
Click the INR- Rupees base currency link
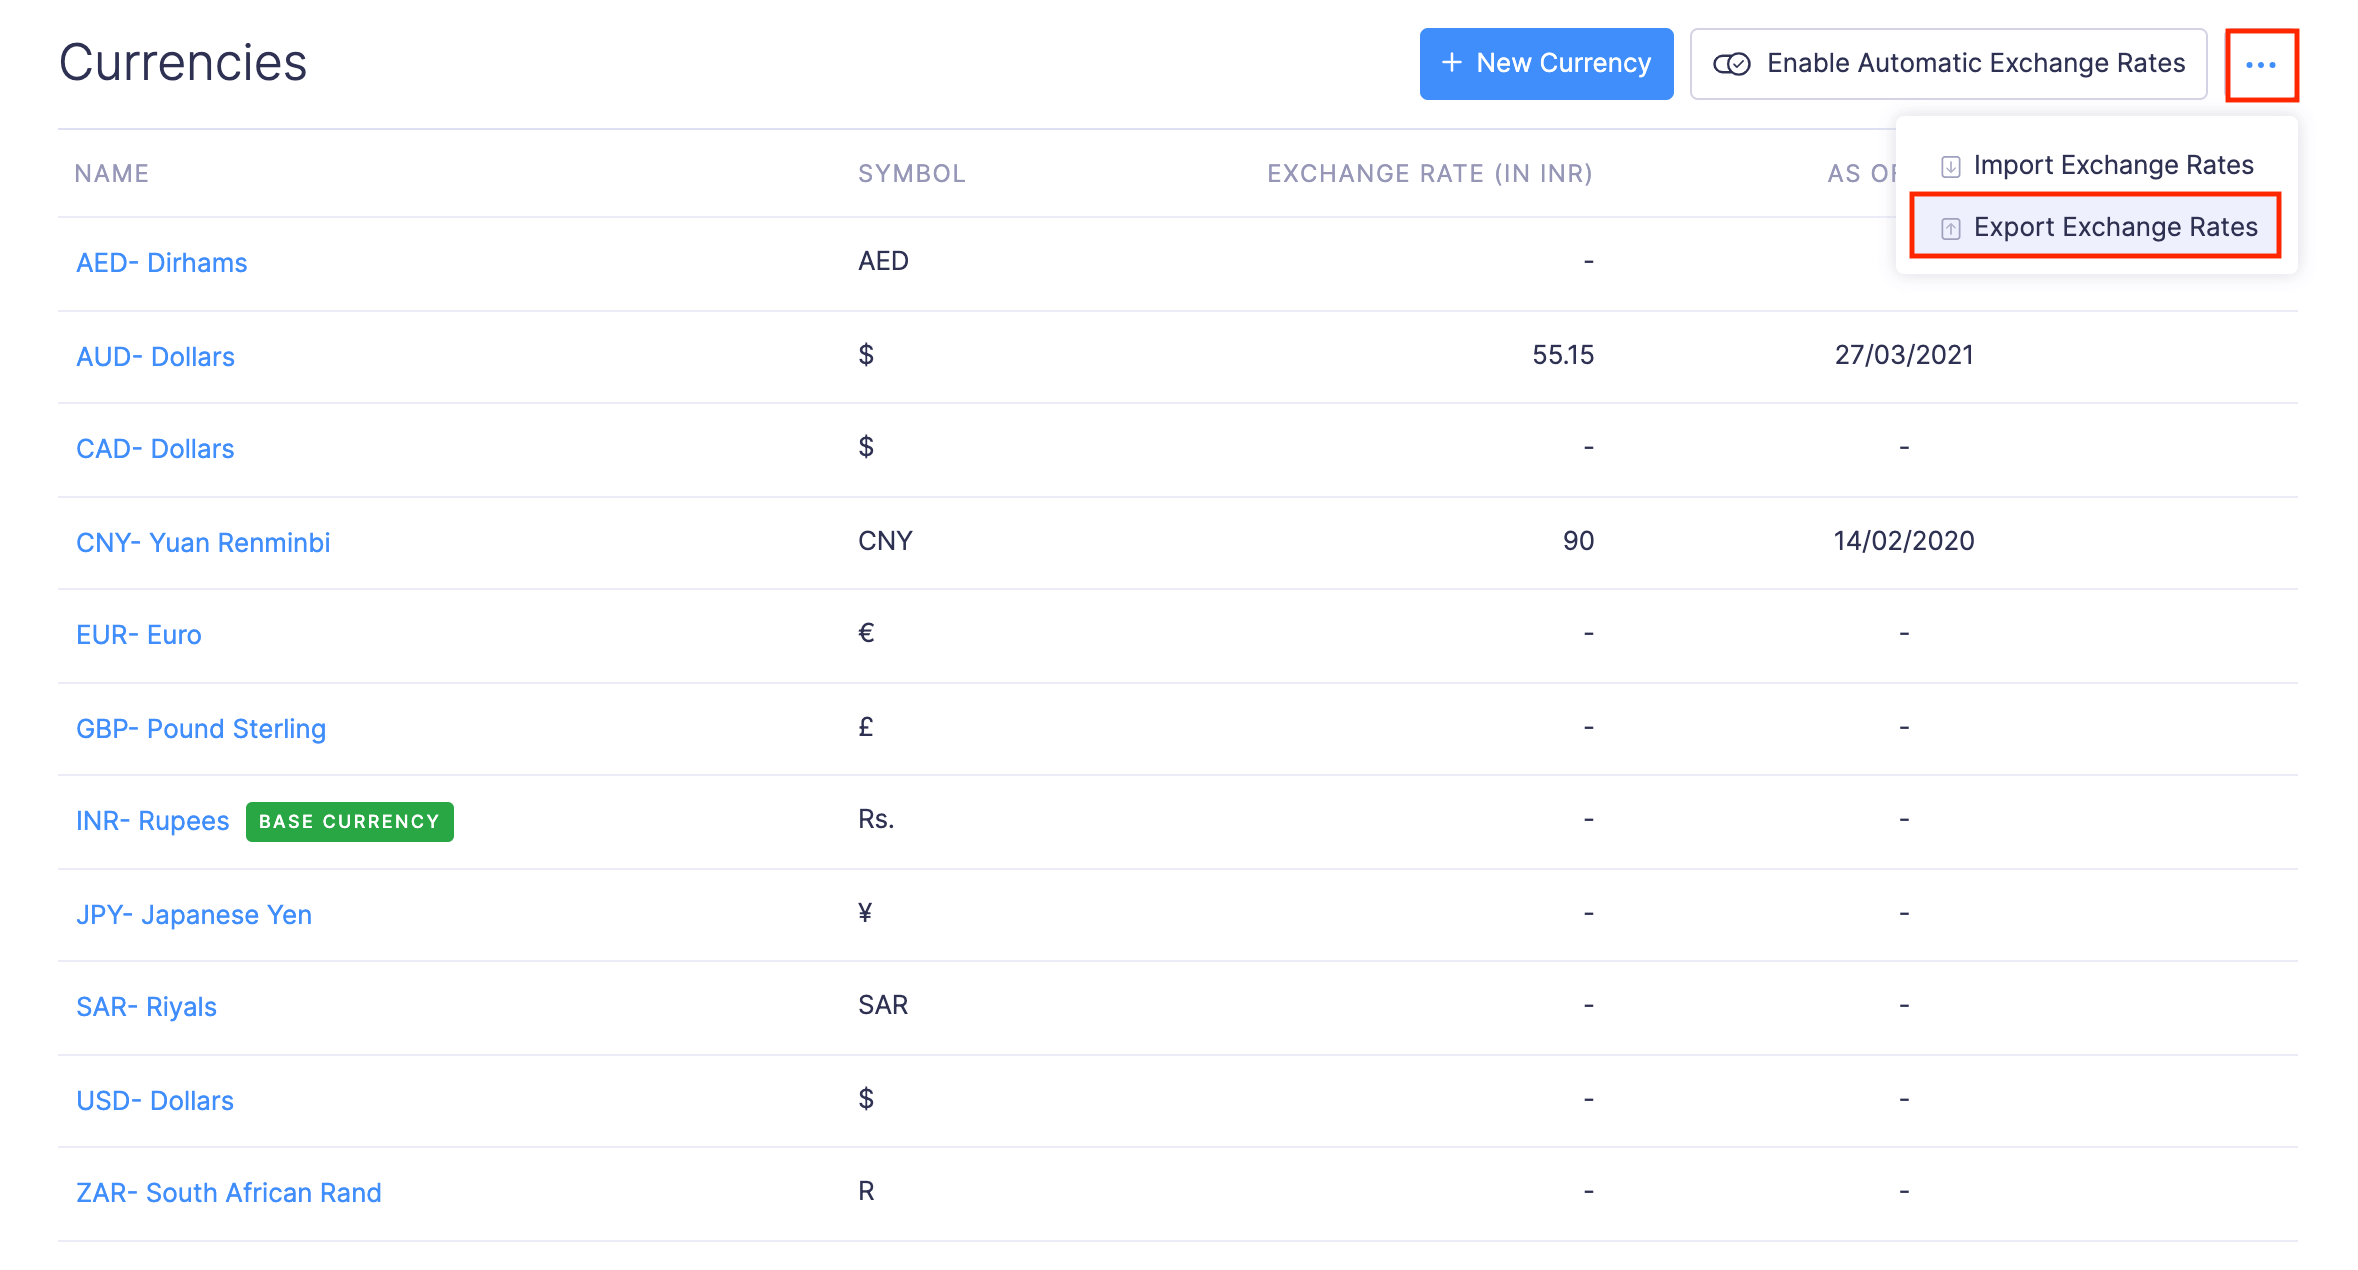point(152,820)
